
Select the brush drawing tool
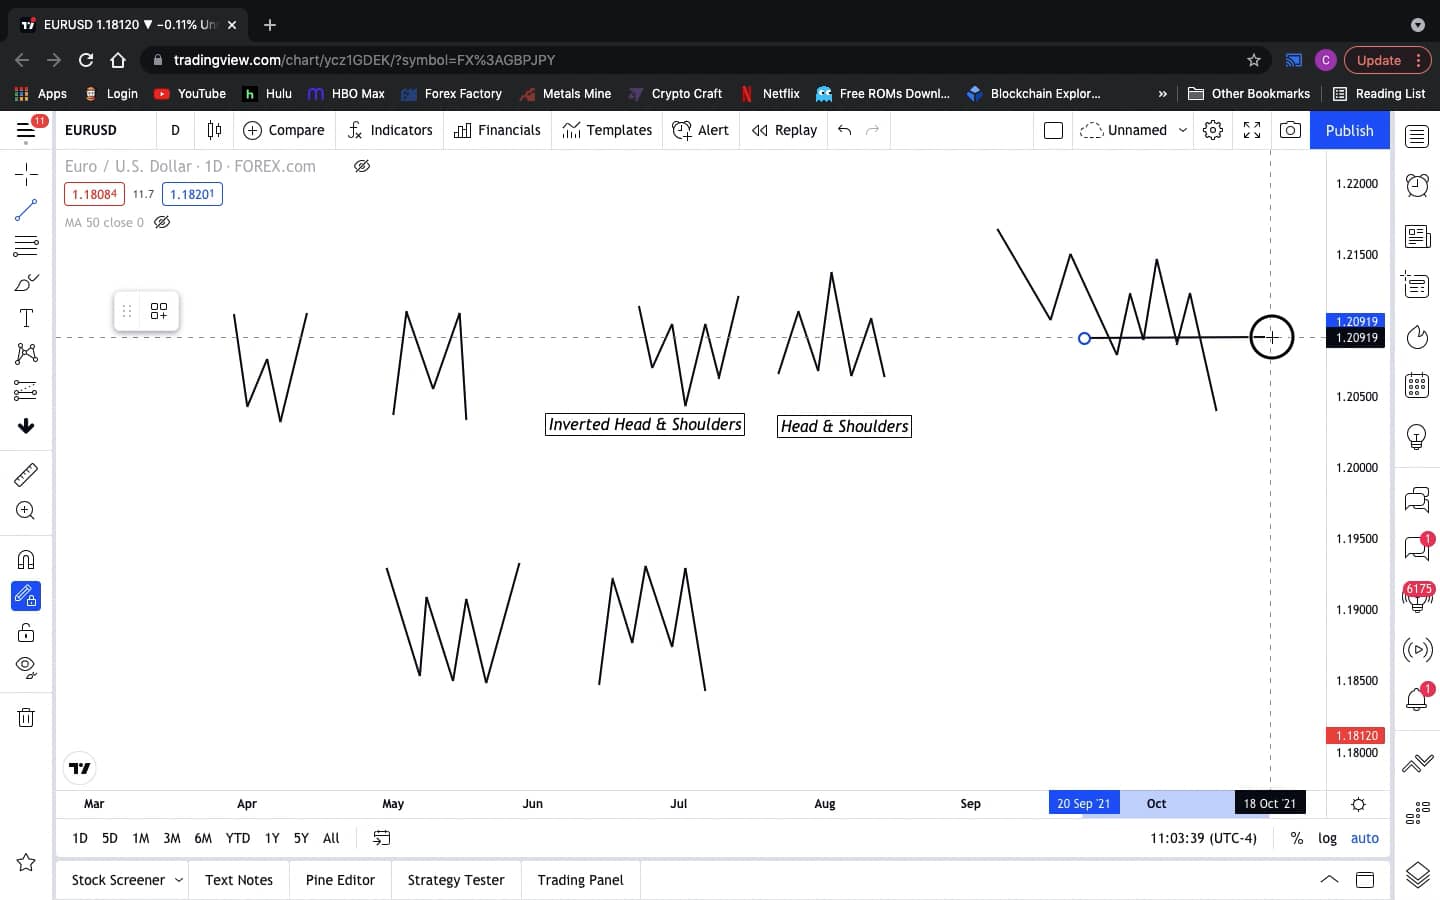point(26,282)
